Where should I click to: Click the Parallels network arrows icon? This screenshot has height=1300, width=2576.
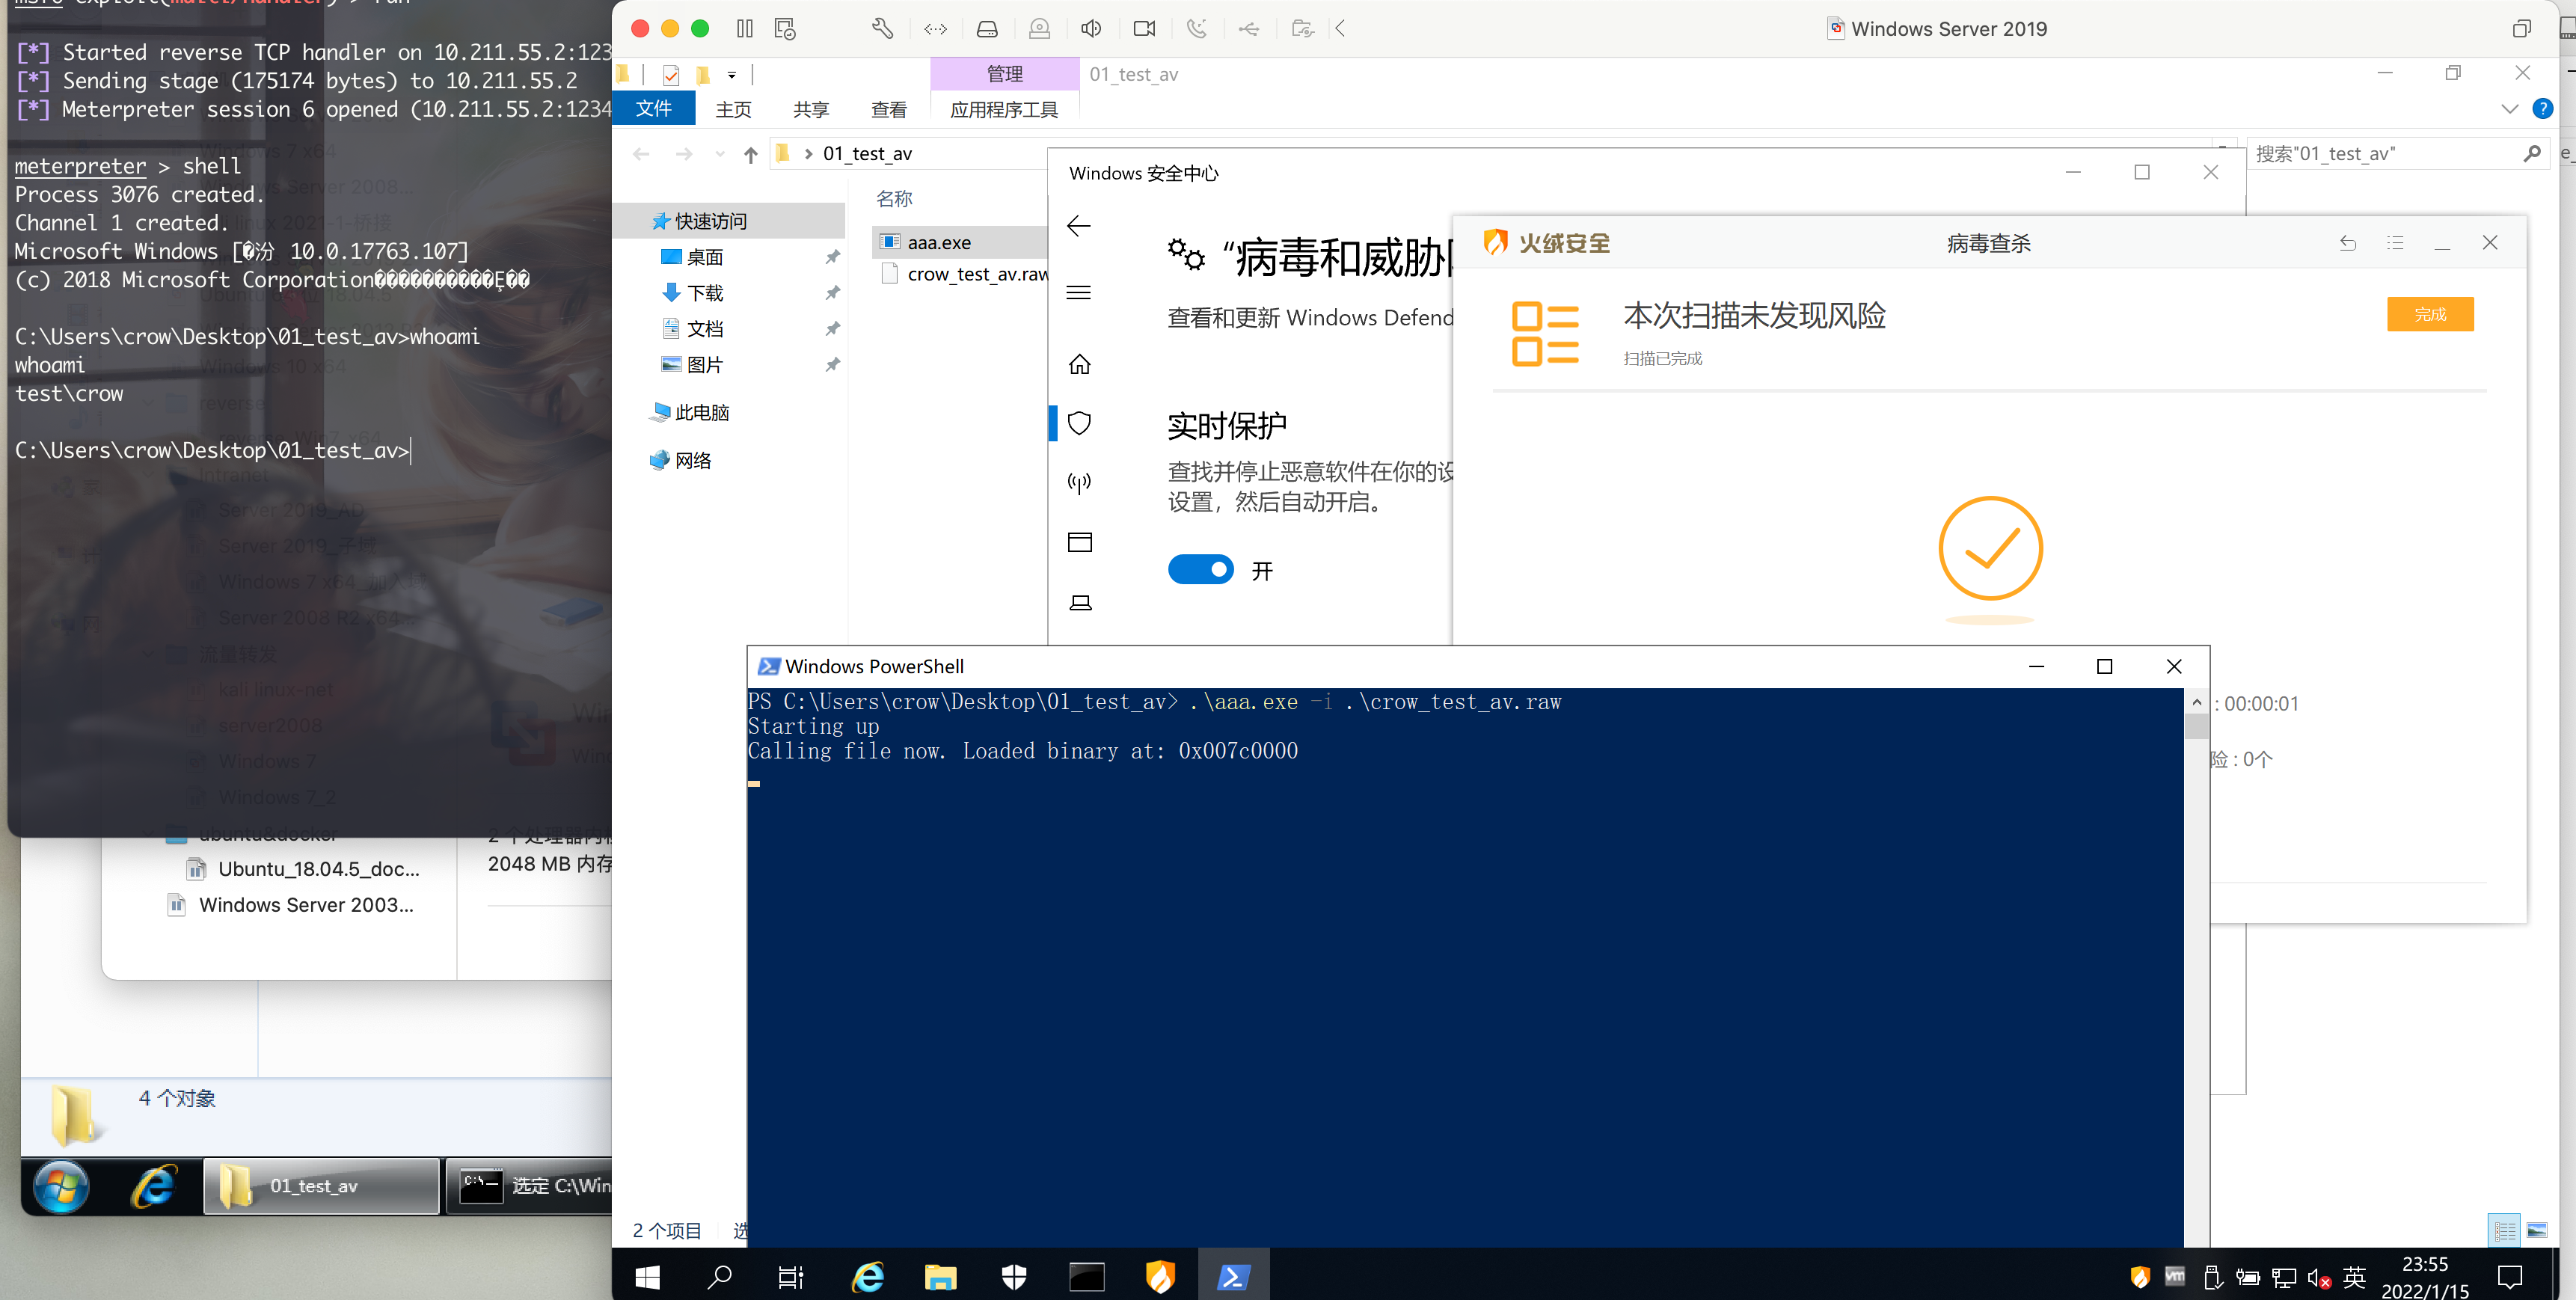pos(935,29)
